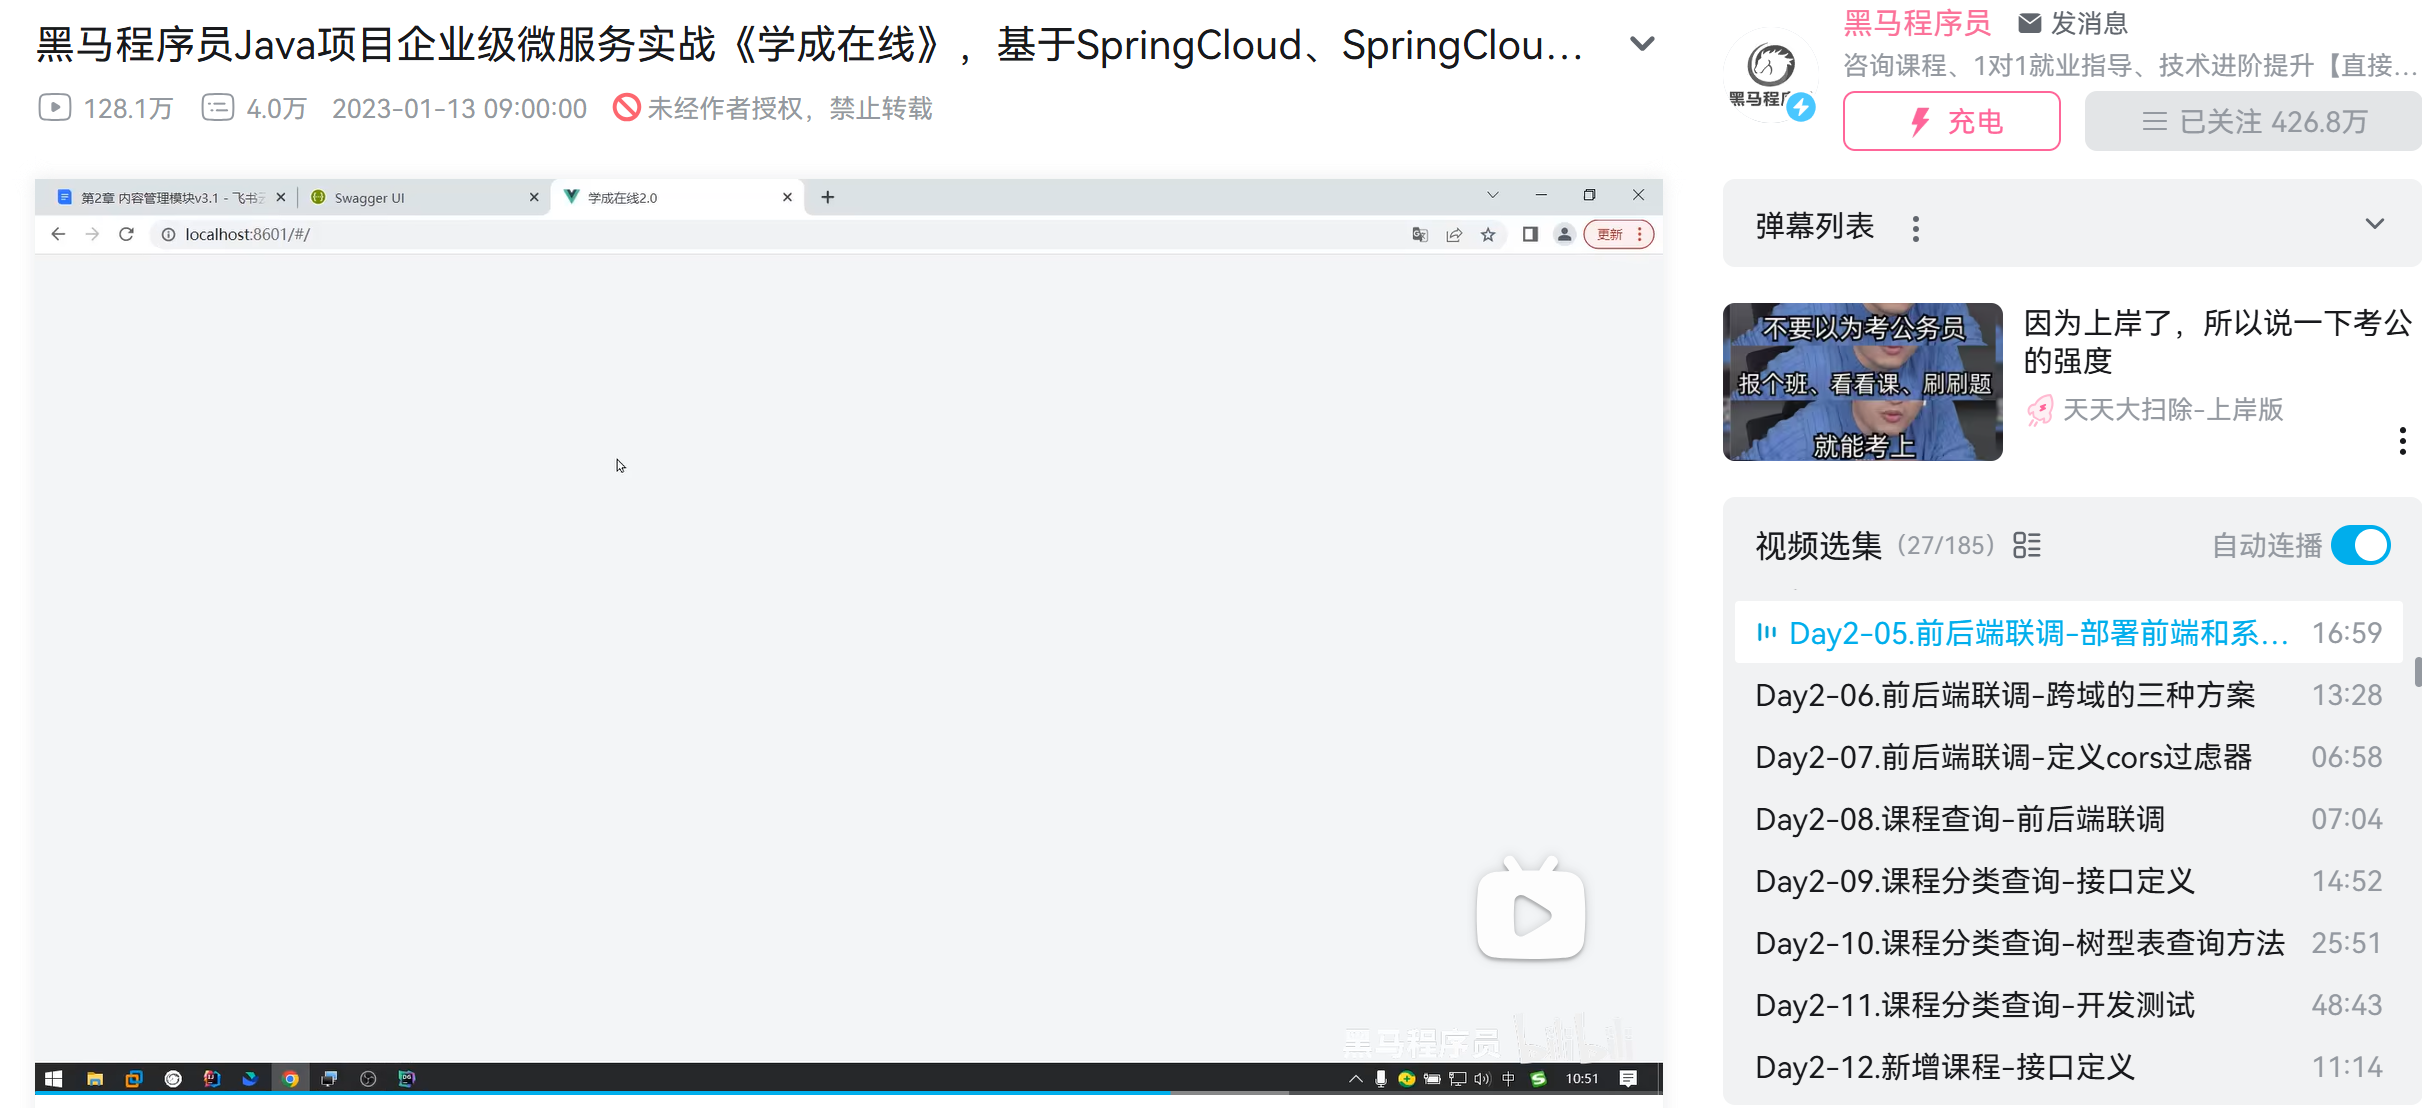Open the Chrome profile avatar icon
This screenshot has width=2422, height=1108.
point(1564,234)
